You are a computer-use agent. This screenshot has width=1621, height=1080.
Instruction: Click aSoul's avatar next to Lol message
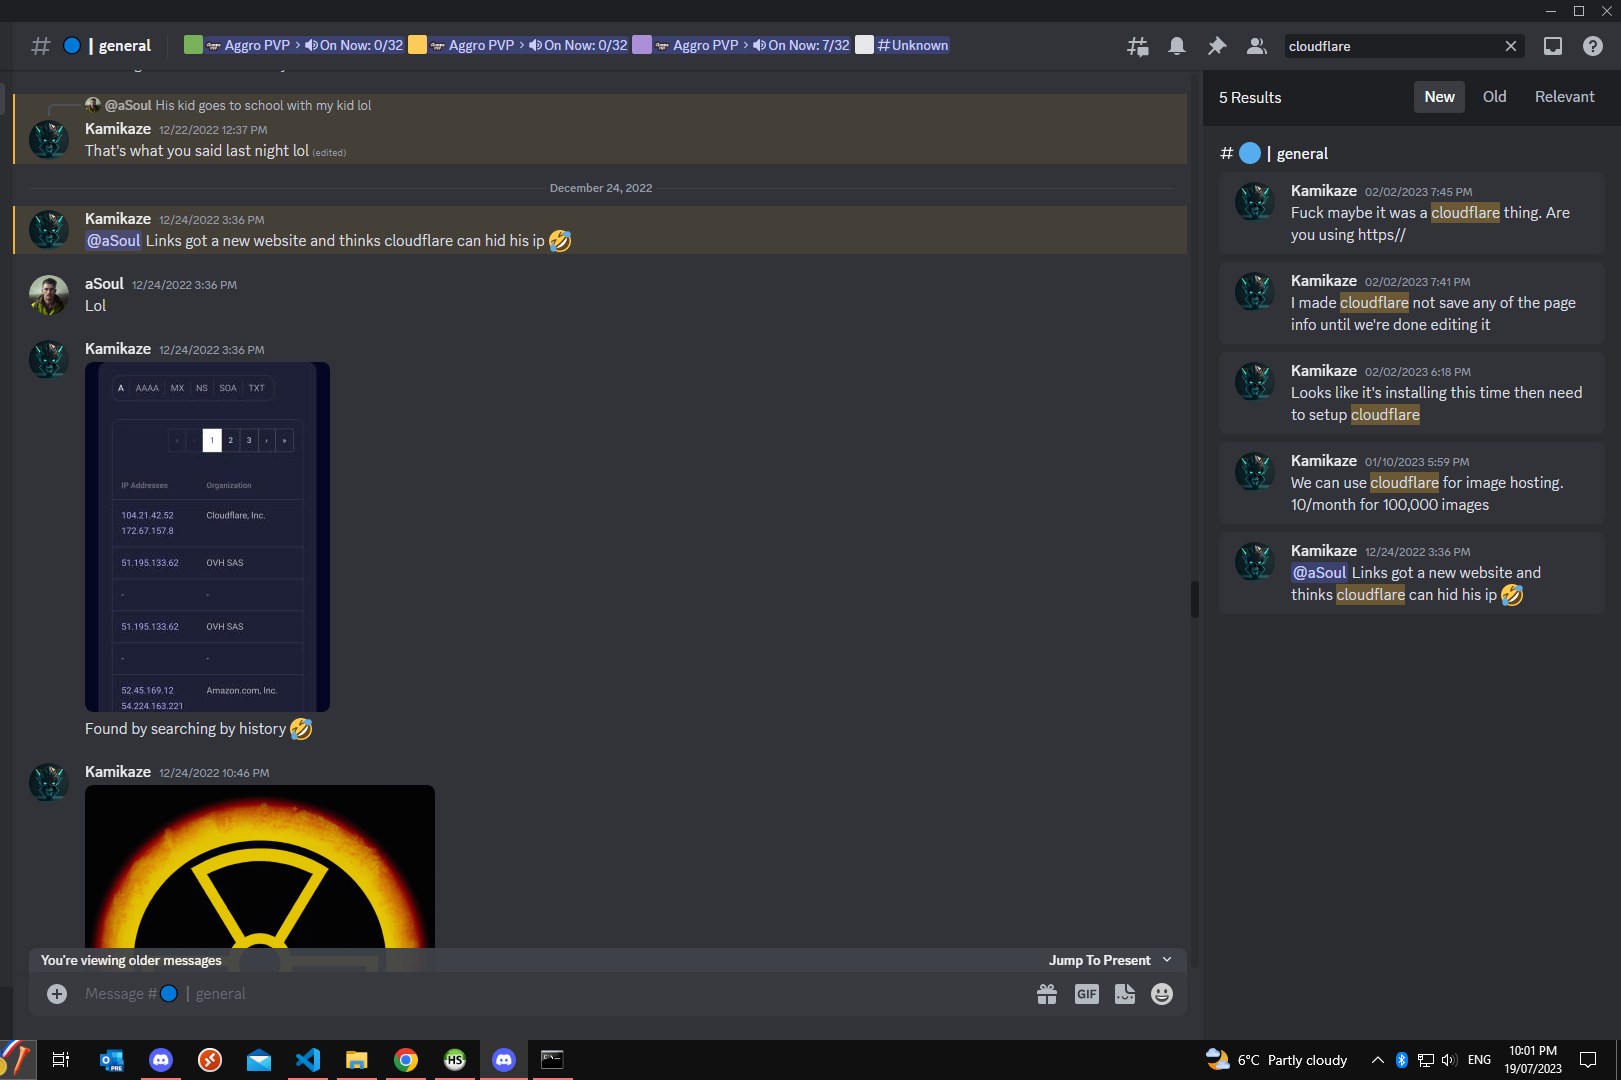[49, 295]
